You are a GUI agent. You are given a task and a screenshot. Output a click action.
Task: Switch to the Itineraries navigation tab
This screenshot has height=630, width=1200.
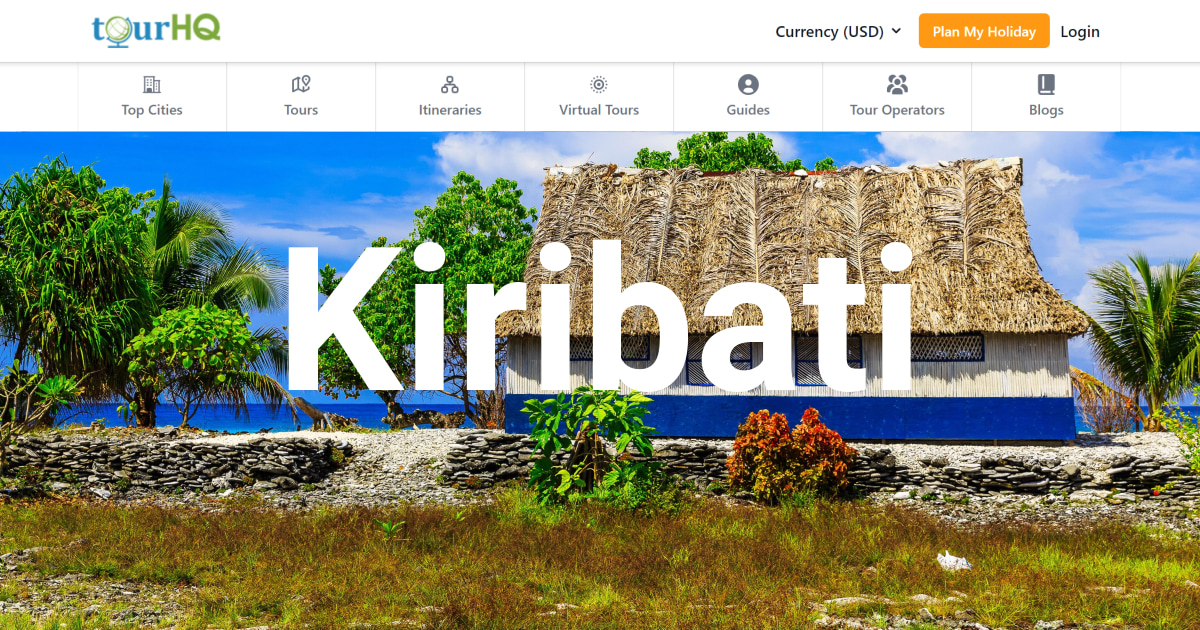tap(450, 97)
